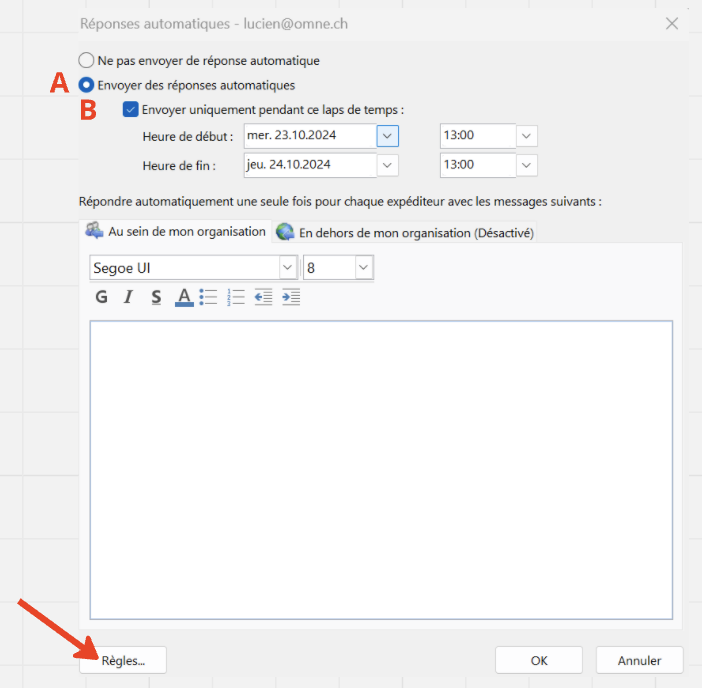
Task: Confirm with the OK button
Action: point(539,660)
